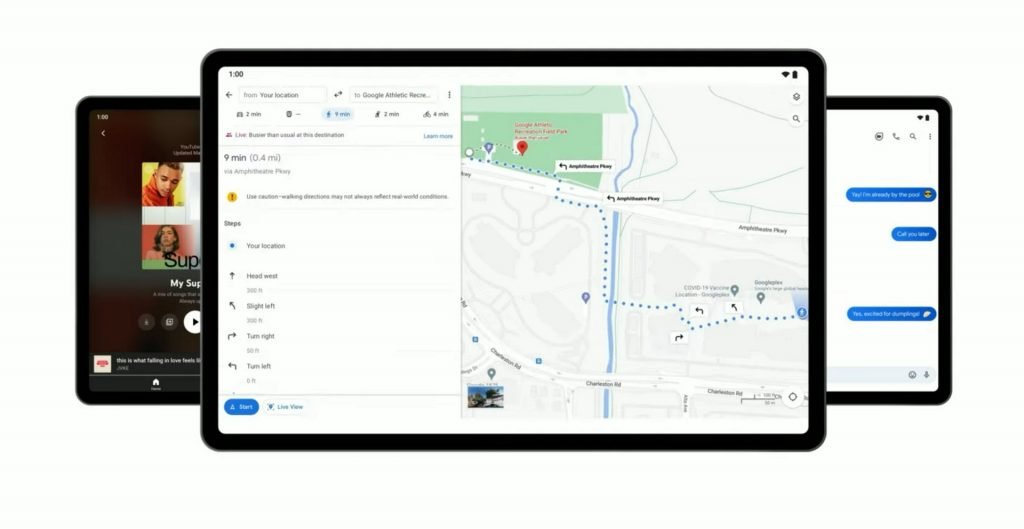
Task: Select the ride-hailing 2 min travel mode
Action: tap(387, 114)
